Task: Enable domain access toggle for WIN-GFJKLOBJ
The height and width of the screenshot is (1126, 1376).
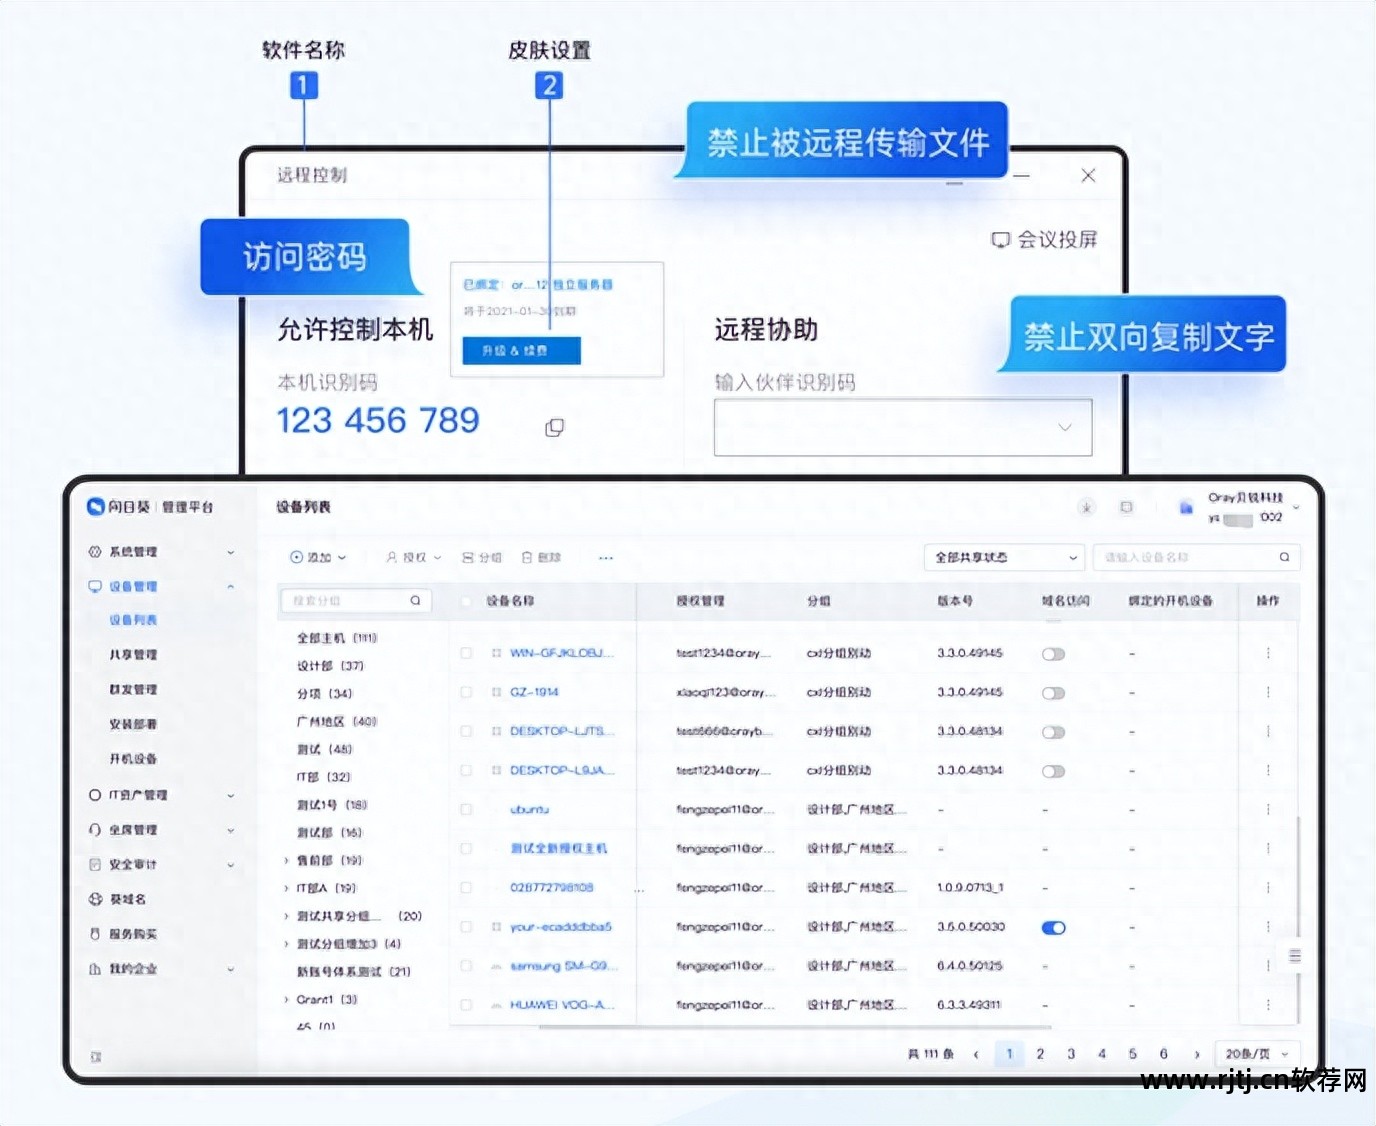Action: pos(1053,654)
